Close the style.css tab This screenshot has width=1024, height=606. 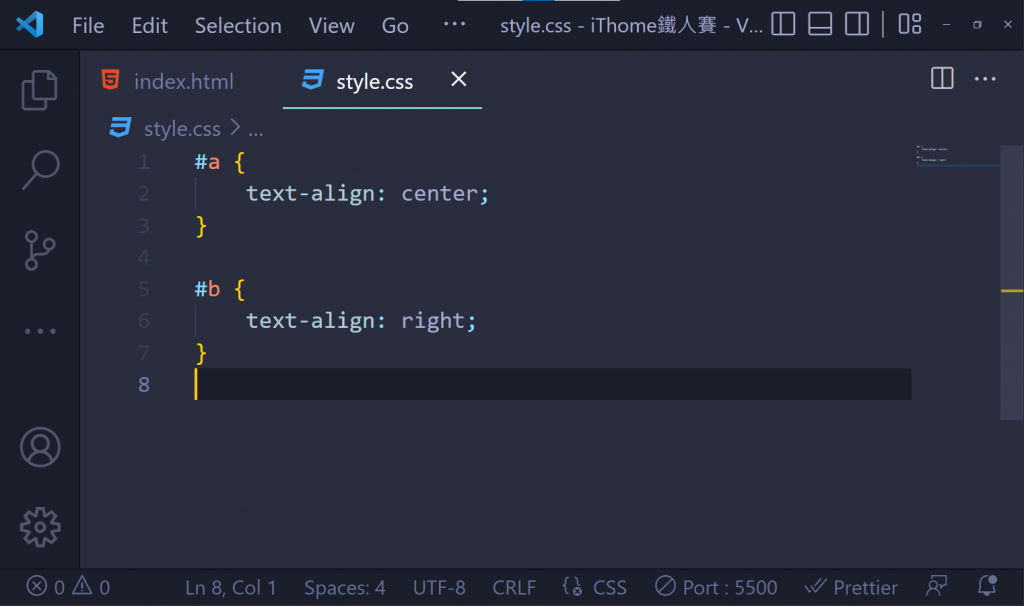click(459, 80)
